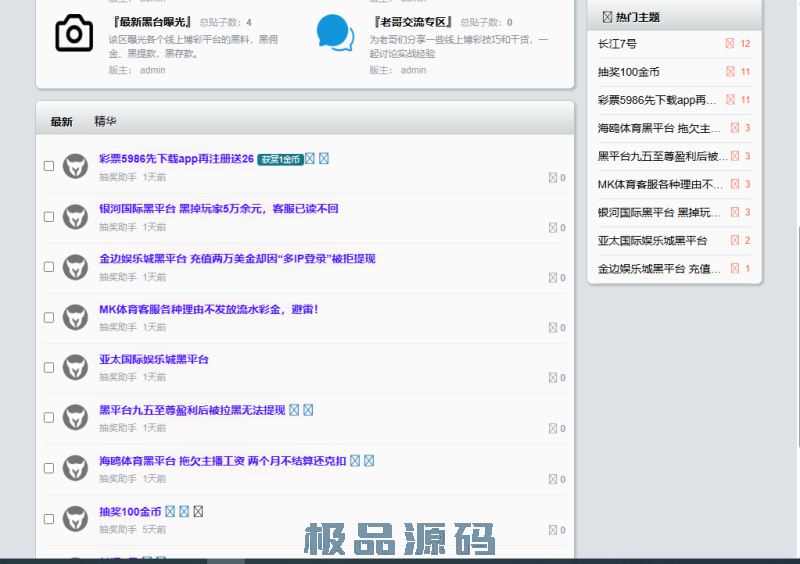This screenshot has width=800, height=564.
Task: Click icon next to 热门主题 heading
Action: tap(607, 17)
